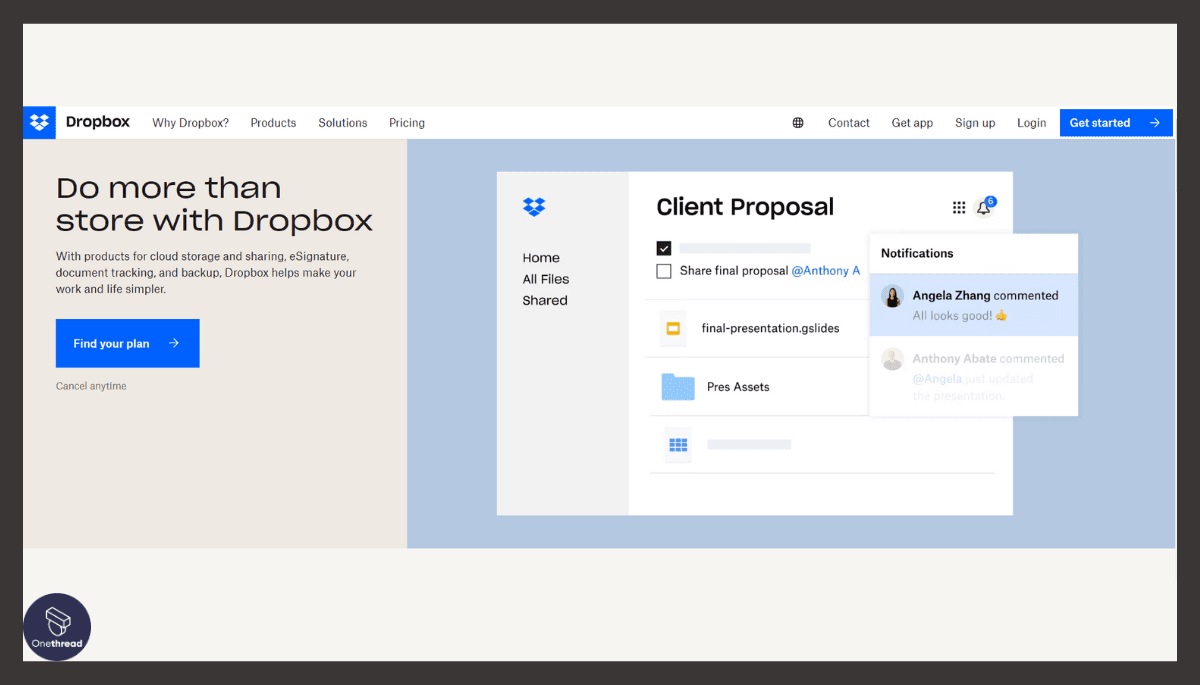Click the apps grid icon beside the bell

(957, 206)
